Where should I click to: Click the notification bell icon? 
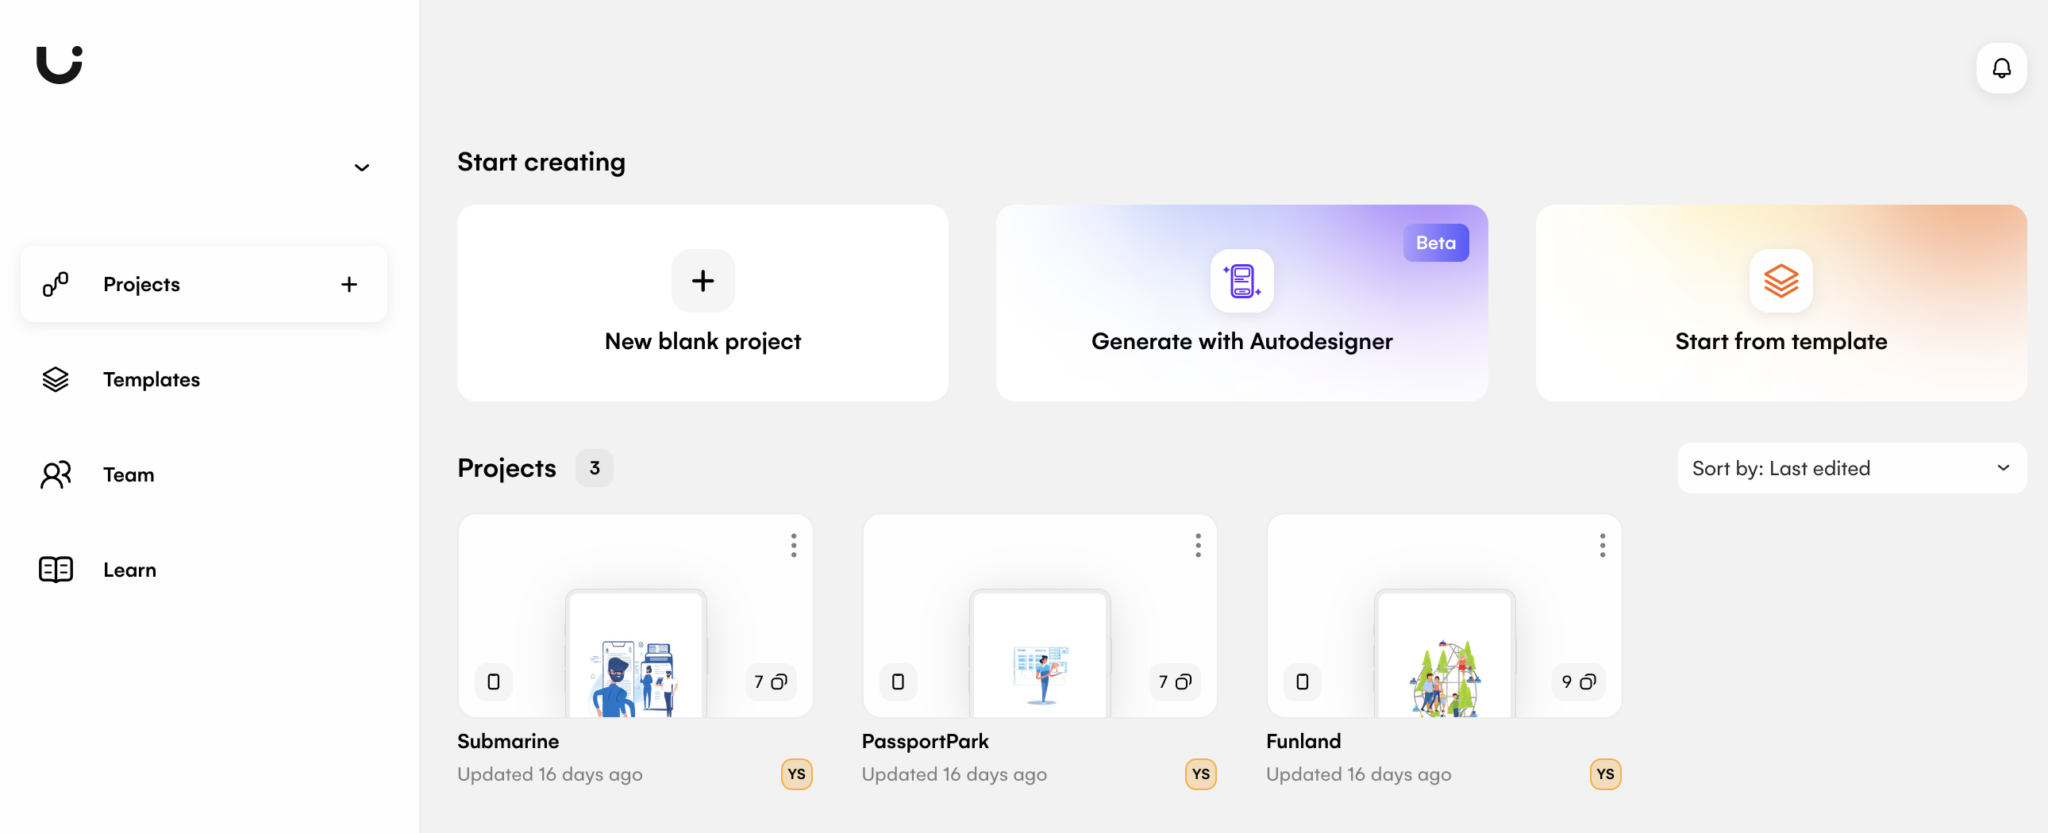point(2001,68)
